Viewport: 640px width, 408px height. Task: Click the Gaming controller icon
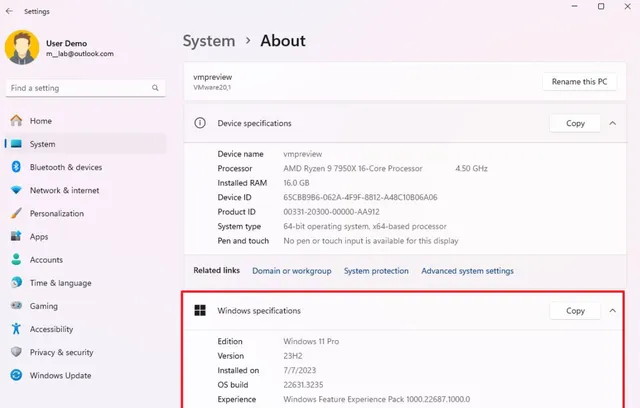pyautogui.click(x=16, y=305)
